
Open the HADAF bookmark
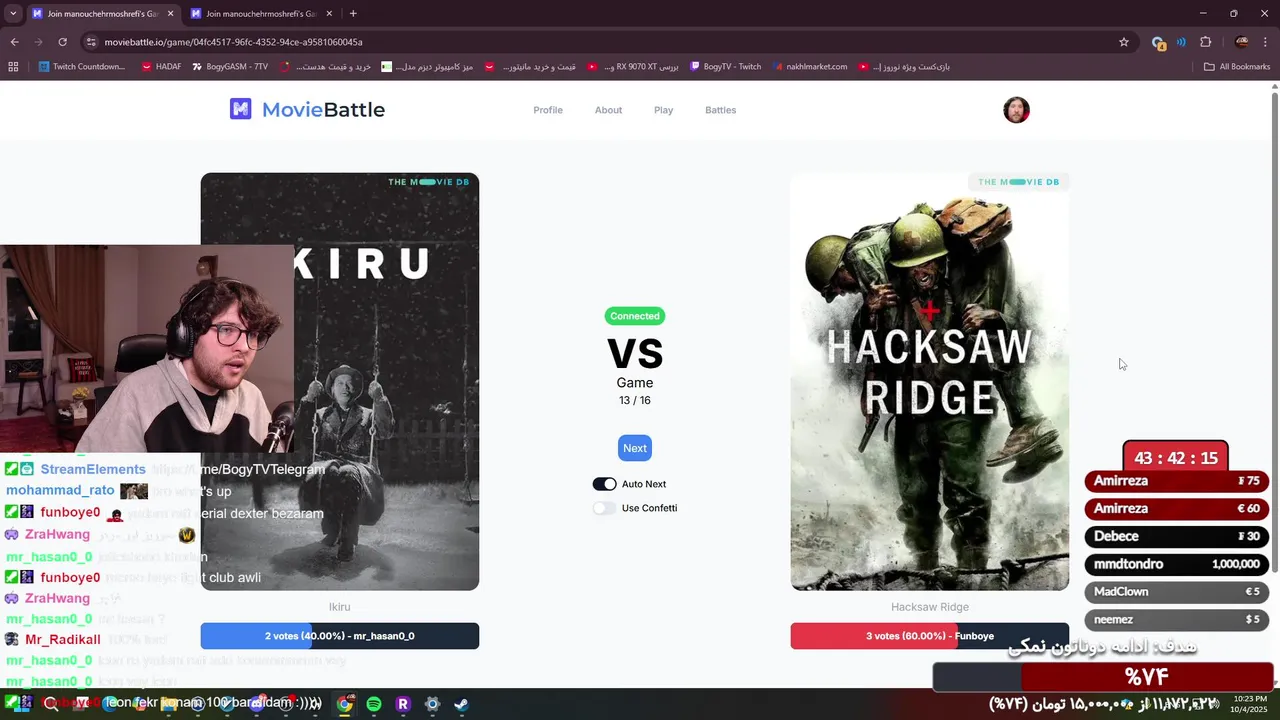161,67
